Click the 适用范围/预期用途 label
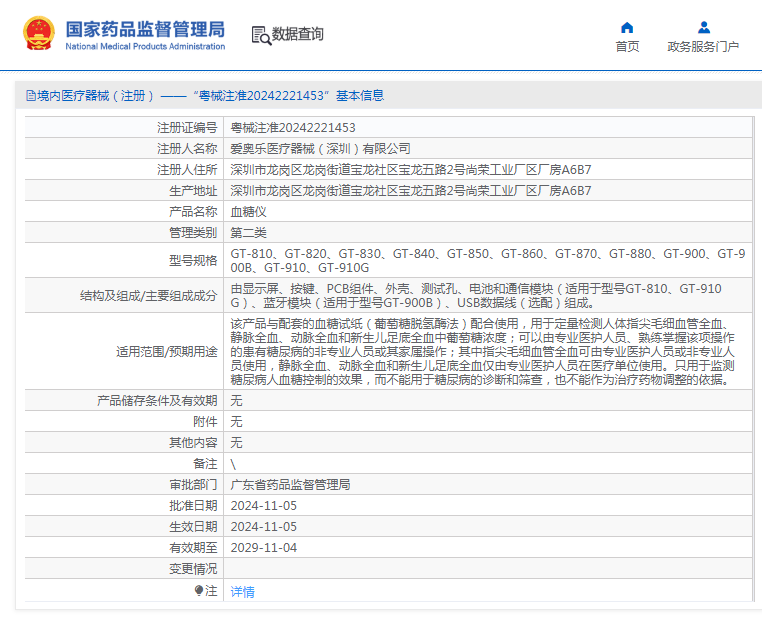This screenshot has height=617, width=762. point(166,351)
